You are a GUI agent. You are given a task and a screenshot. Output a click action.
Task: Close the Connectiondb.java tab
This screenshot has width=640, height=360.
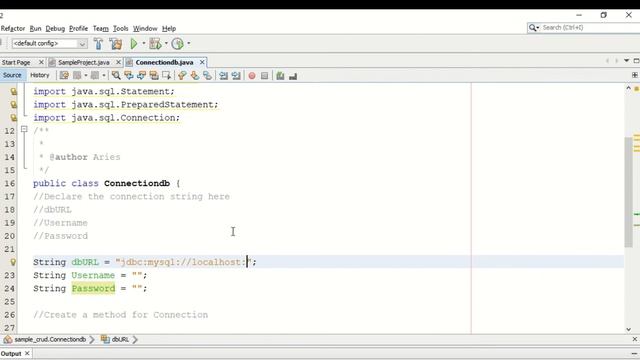click(x=202, y=62)
